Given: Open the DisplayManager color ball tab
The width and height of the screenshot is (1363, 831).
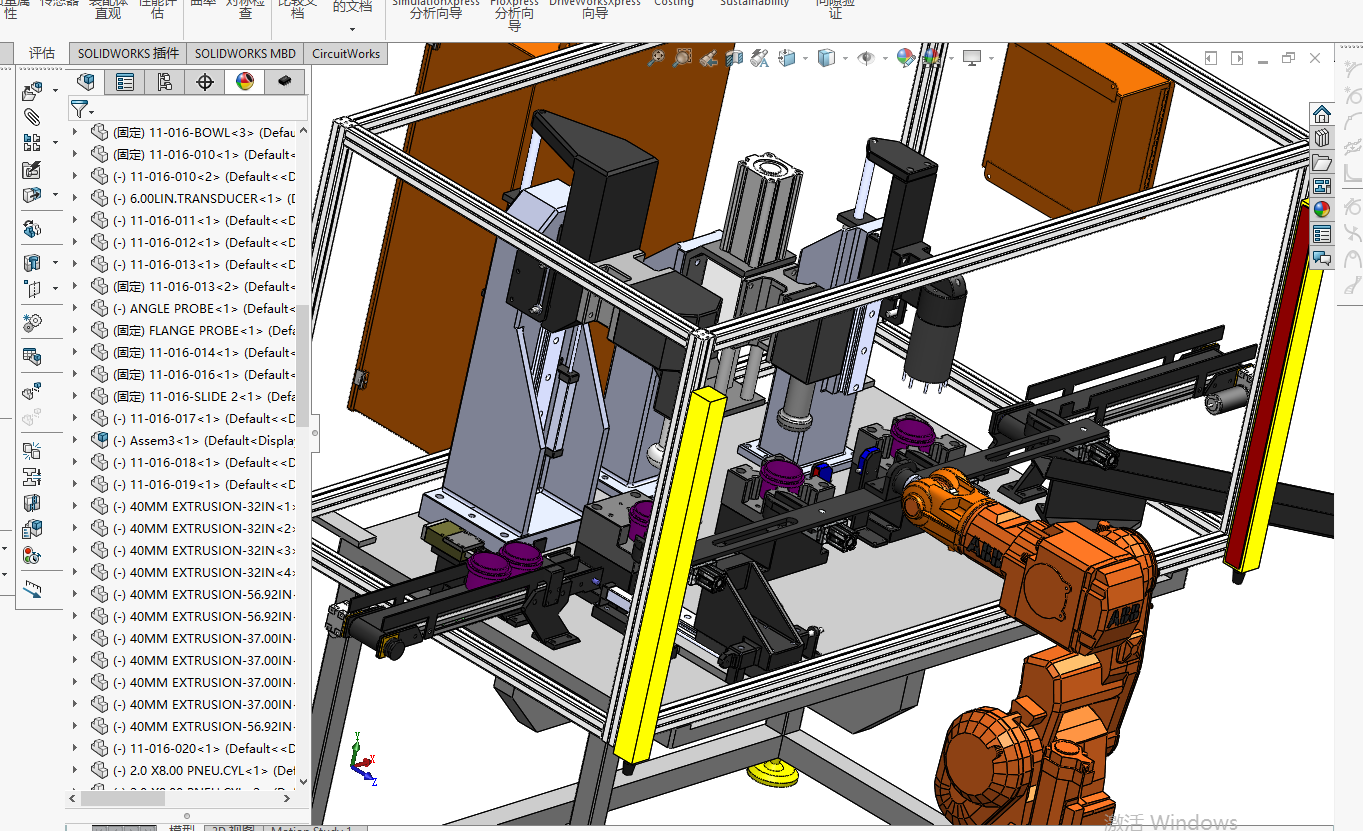Looking at the screenshot, I should coord(245,82).
